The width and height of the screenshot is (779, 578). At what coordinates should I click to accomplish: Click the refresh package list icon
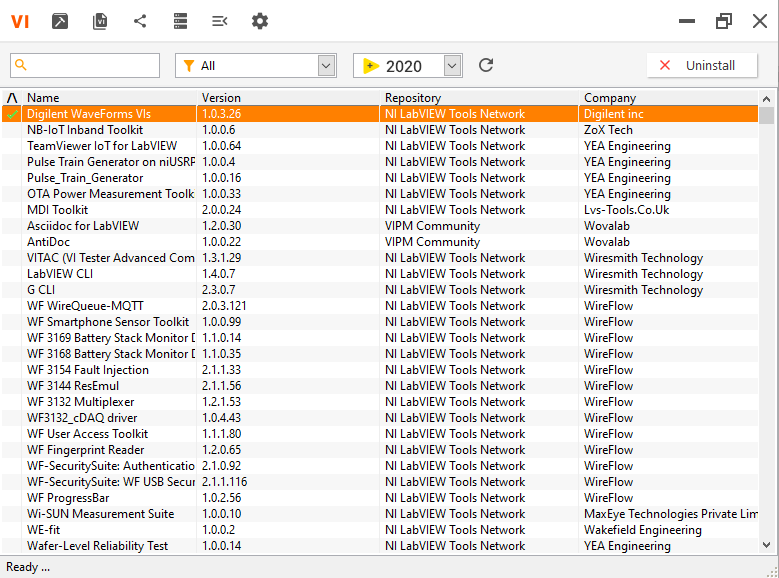(486, 65)
